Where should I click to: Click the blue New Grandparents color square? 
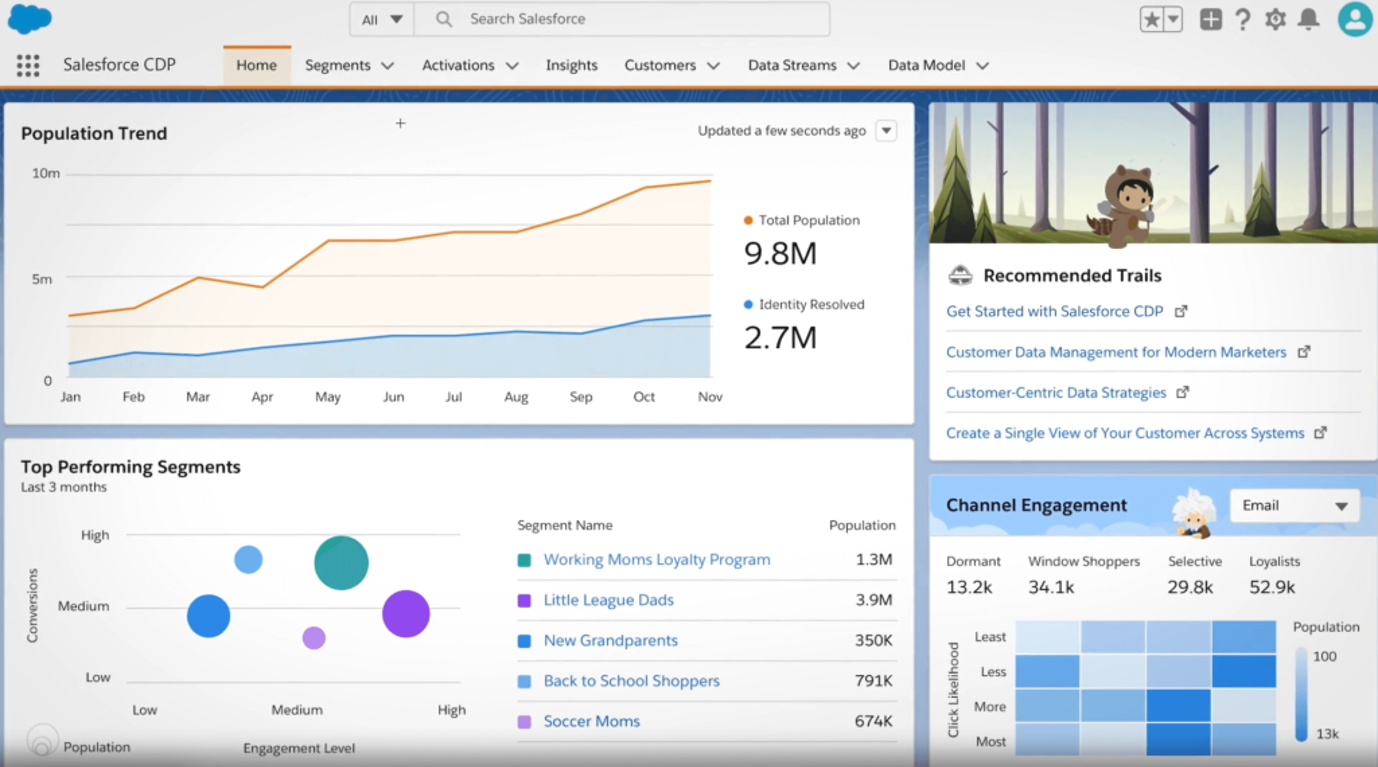pyautogui.click(x=524, y=641)
